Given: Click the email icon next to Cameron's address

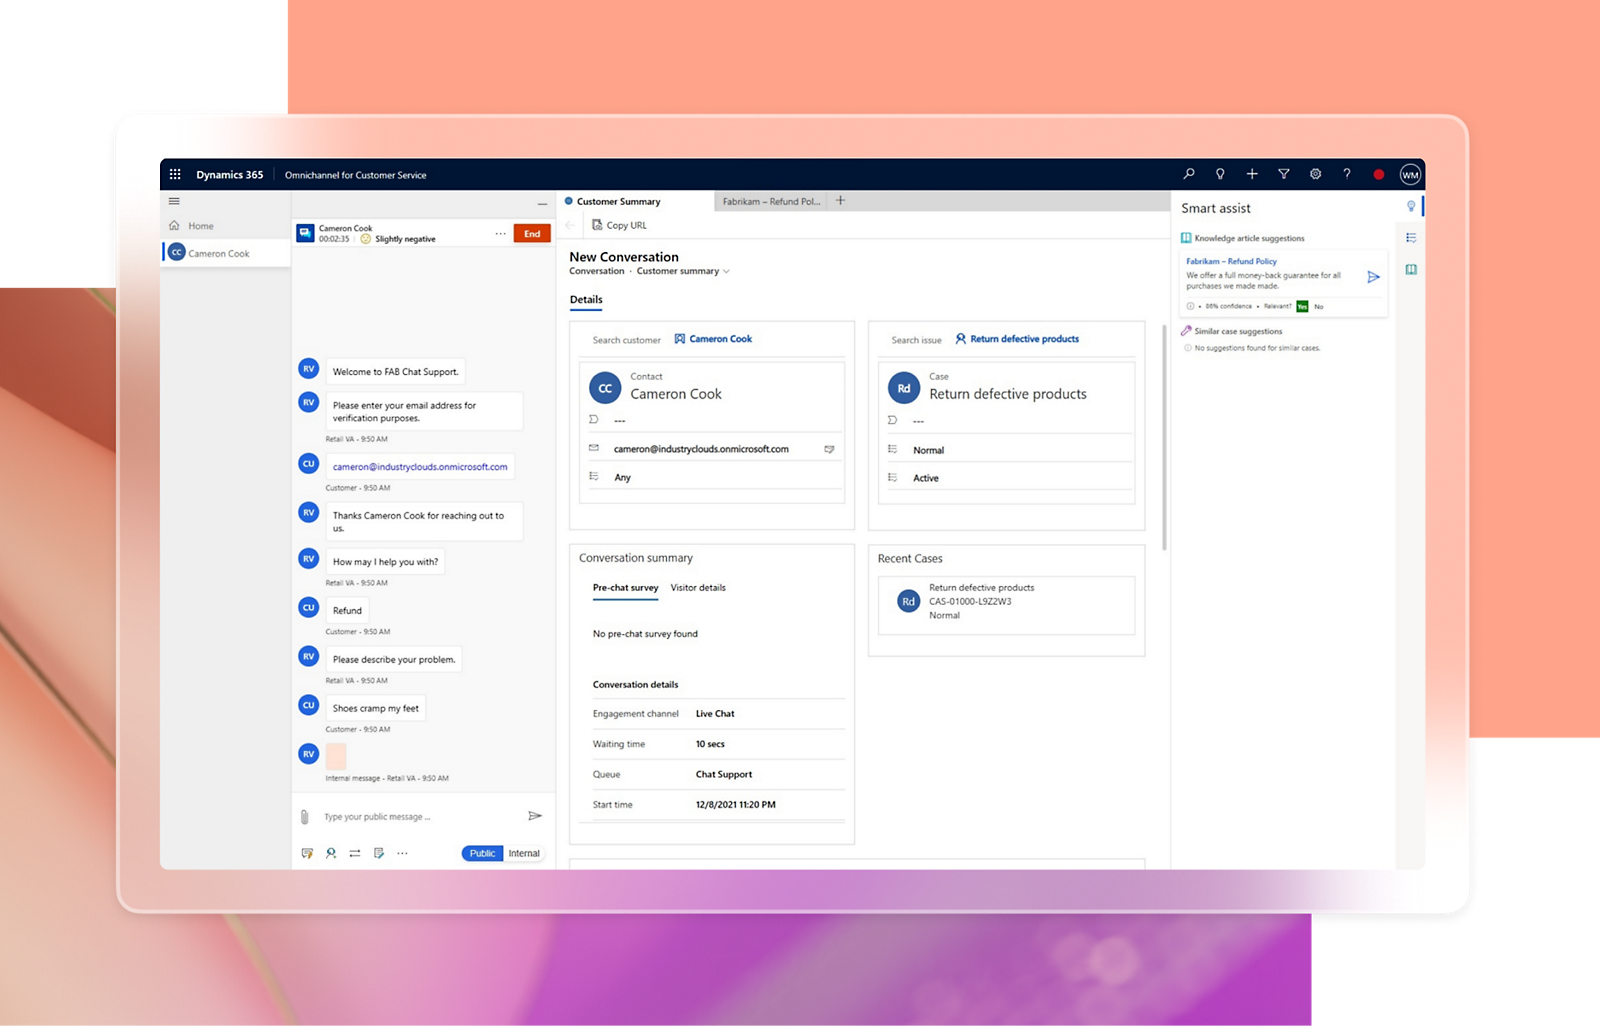Looking at the screenshot, I should pos(829,449).
